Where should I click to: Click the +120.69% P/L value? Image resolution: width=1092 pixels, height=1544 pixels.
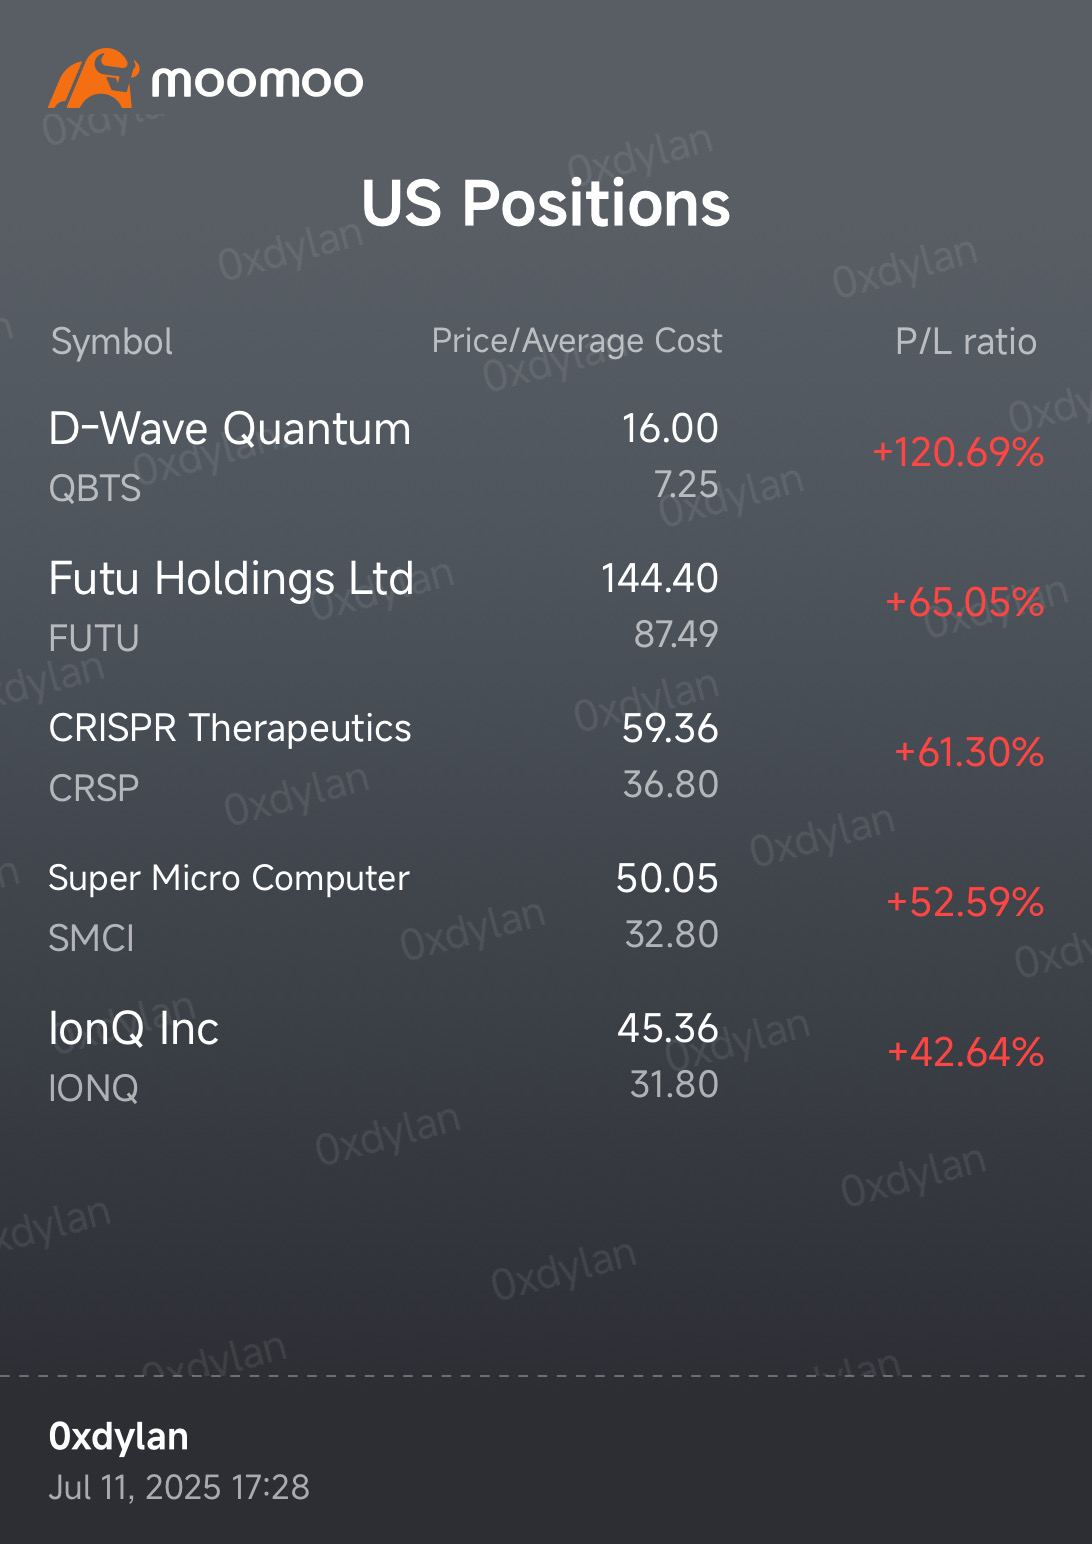(x=958, y=453)
